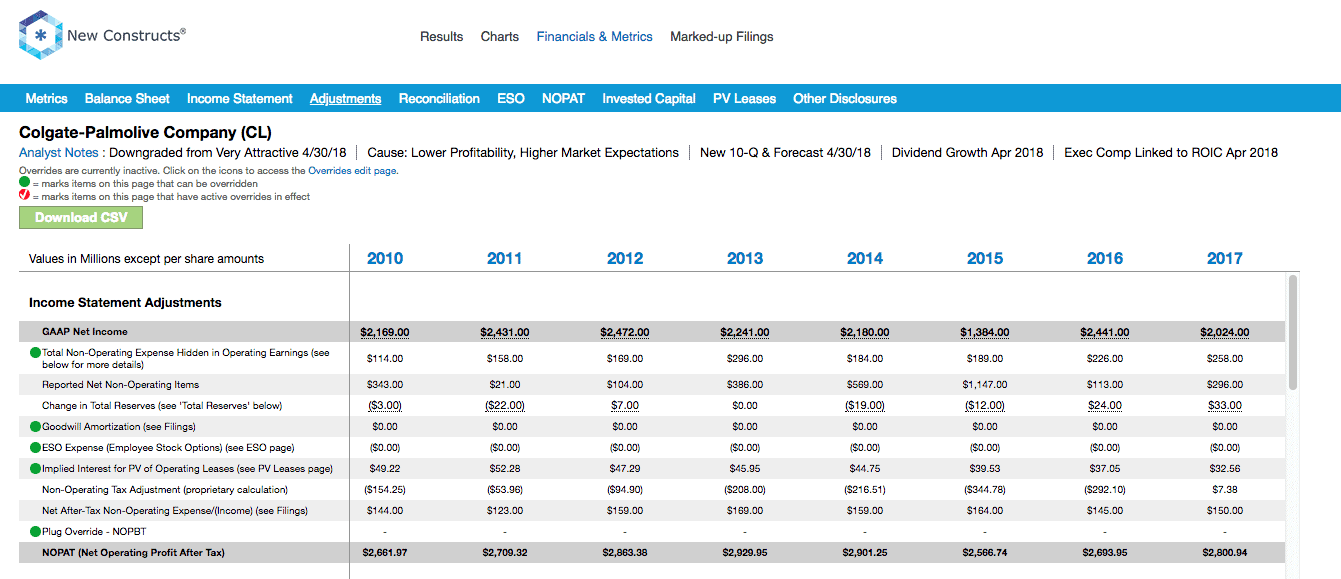Click red checkmark icon in overrides legend

click(24, 196)
